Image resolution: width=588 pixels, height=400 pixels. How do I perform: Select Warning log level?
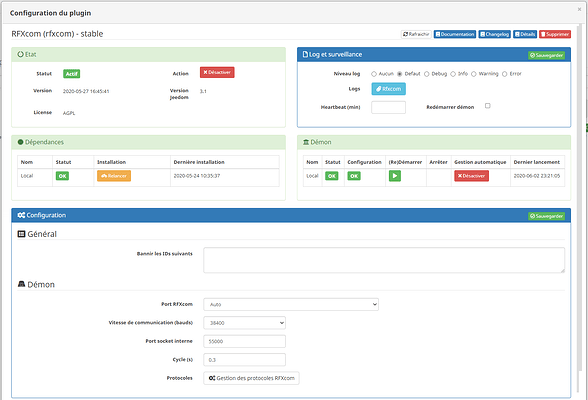[x=474, y=74]
